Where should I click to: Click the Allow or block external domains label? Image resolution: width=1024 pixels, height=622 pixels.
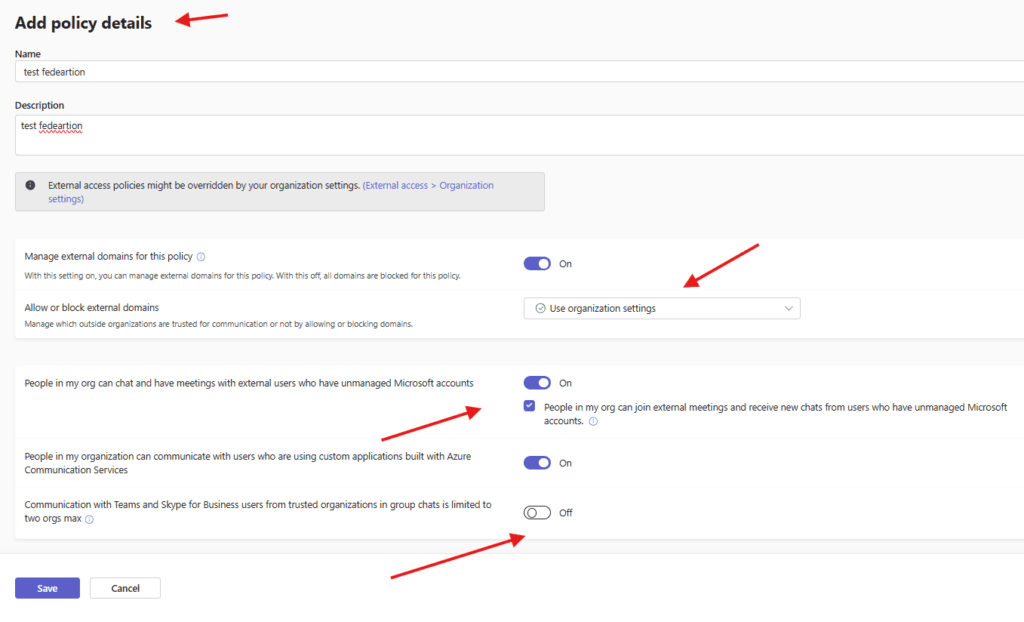[92, 307]
